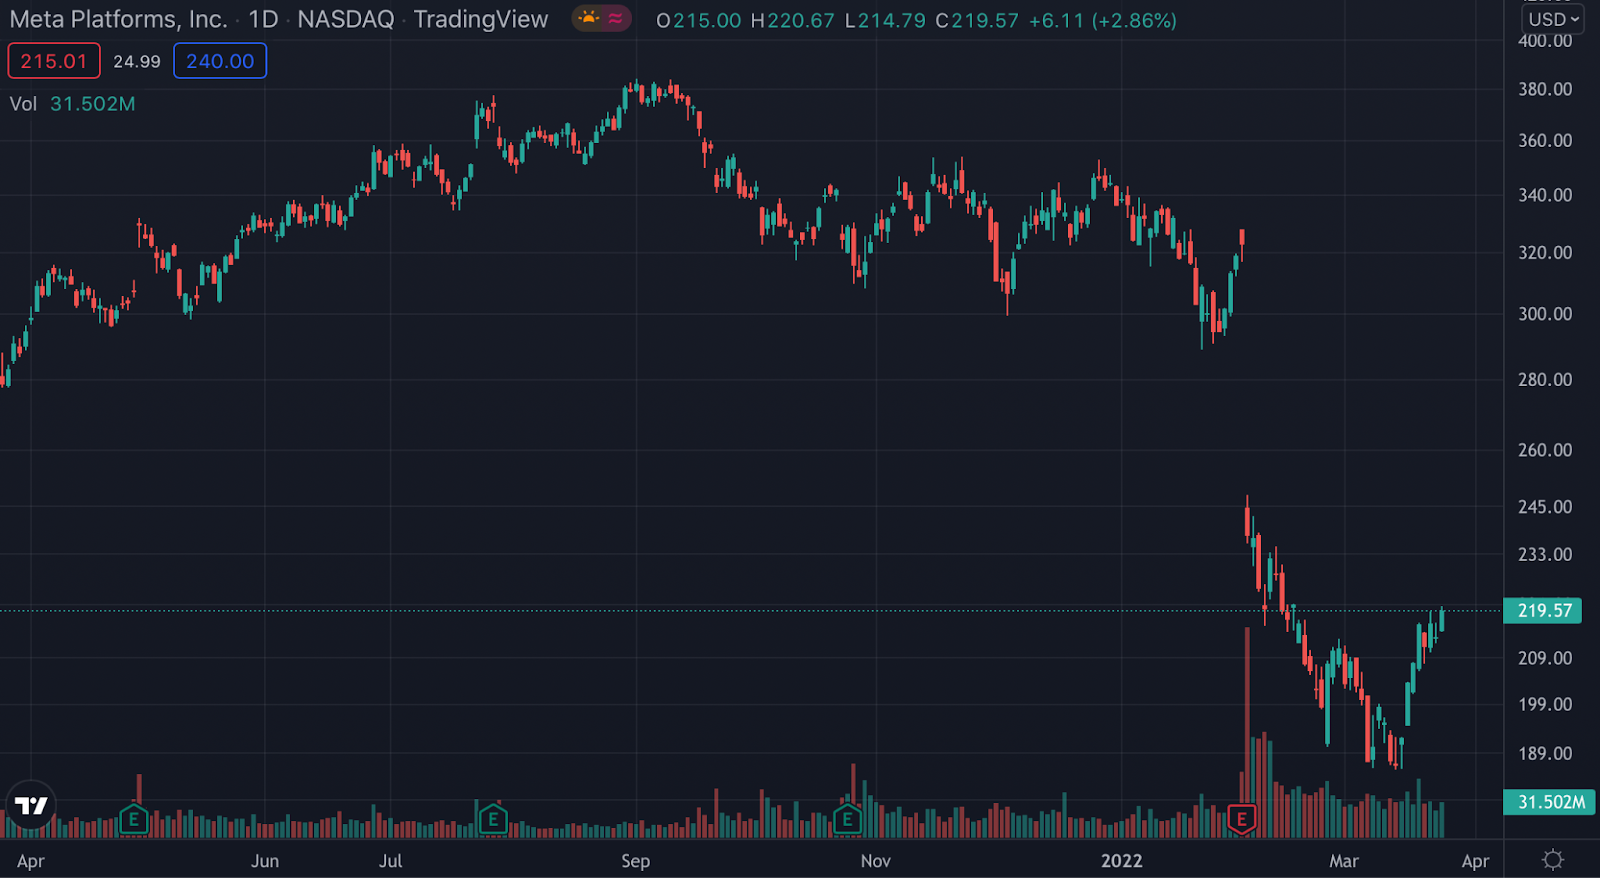The image size is (1600, 878).
Task: Select the close value C219.57 in header
Action: 977,20
